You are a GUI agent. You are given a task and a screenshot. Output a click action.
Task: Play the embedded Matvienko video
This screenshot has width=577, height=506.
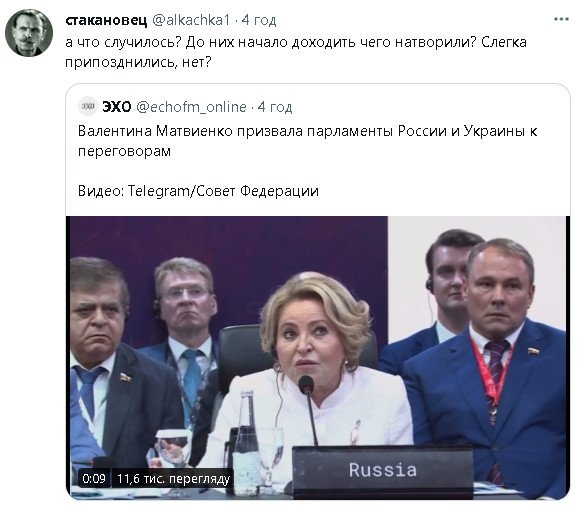318,357
